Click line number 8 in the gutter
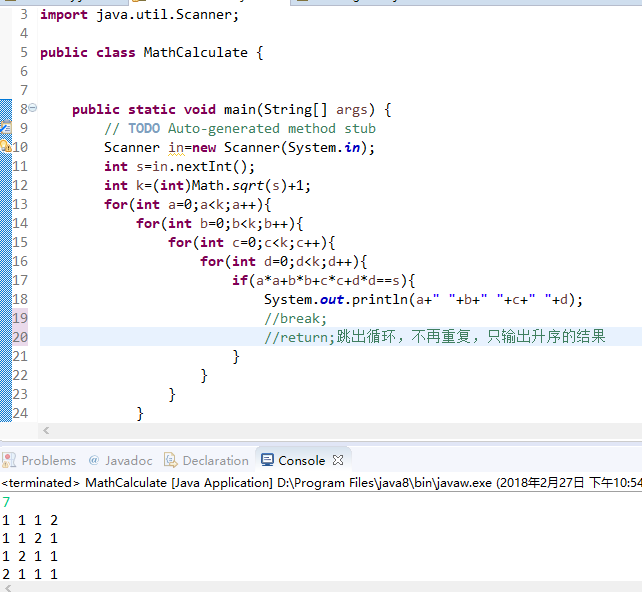This screenshot has width=642, height=592. click(x=24, y=109)
